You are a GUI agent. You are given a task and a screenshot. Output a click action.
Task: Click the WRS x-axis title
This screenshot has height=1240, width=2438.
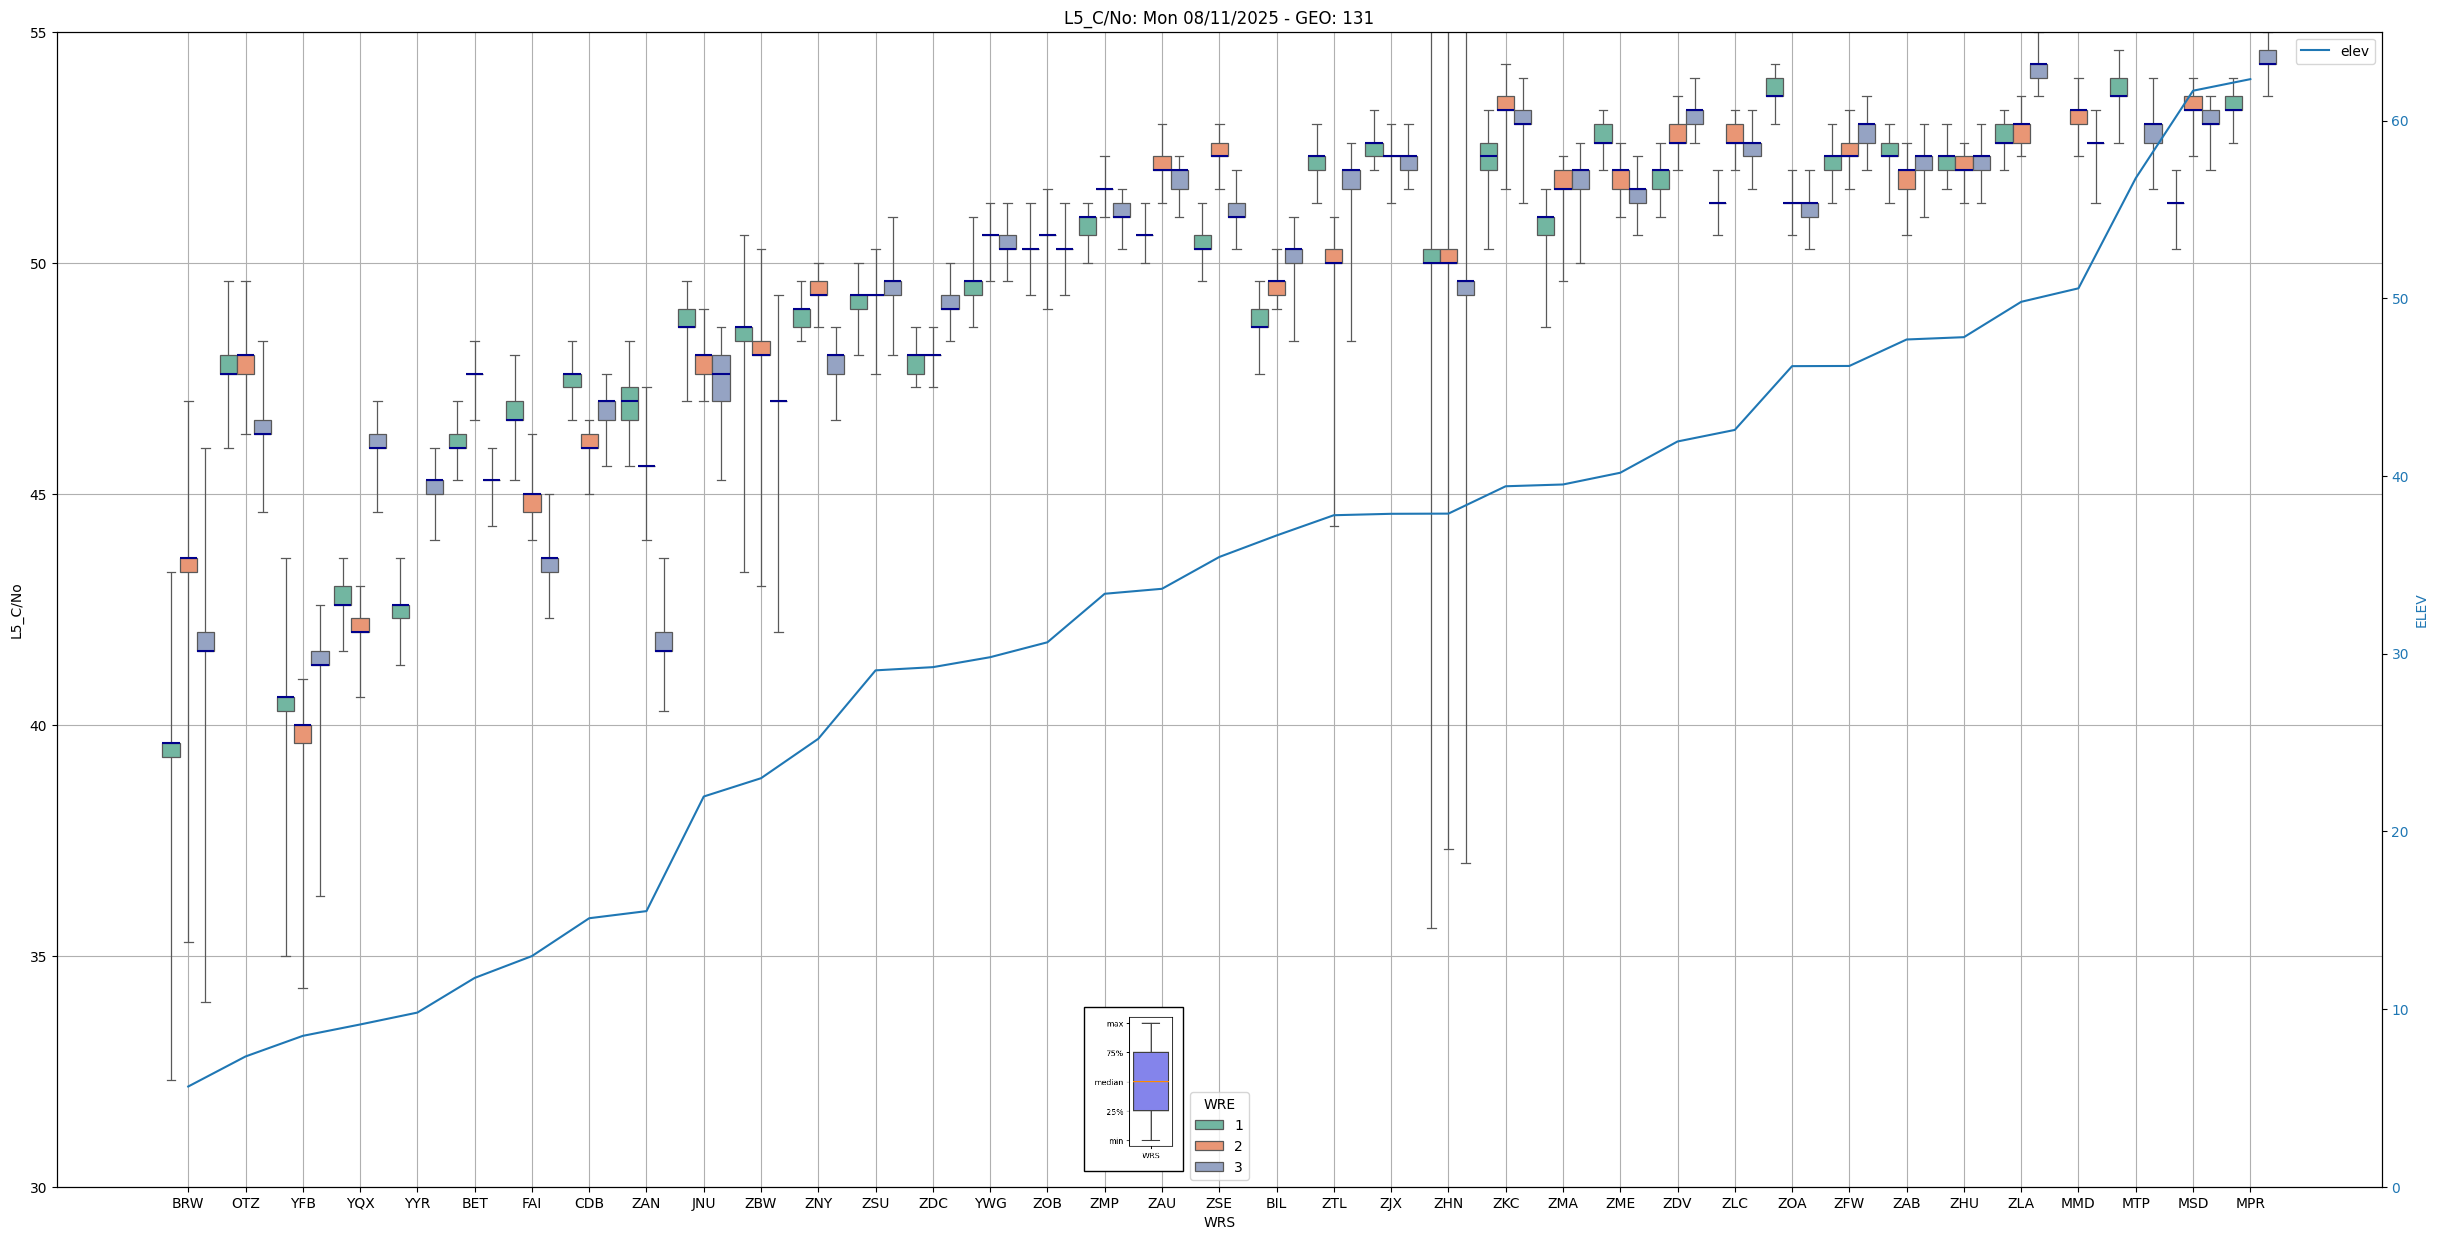(1218, 1222)
